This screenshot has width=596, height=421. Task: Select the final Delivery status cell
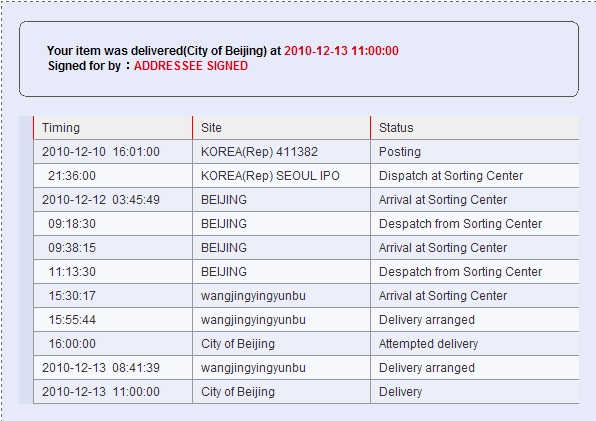[x=475, y=392]
